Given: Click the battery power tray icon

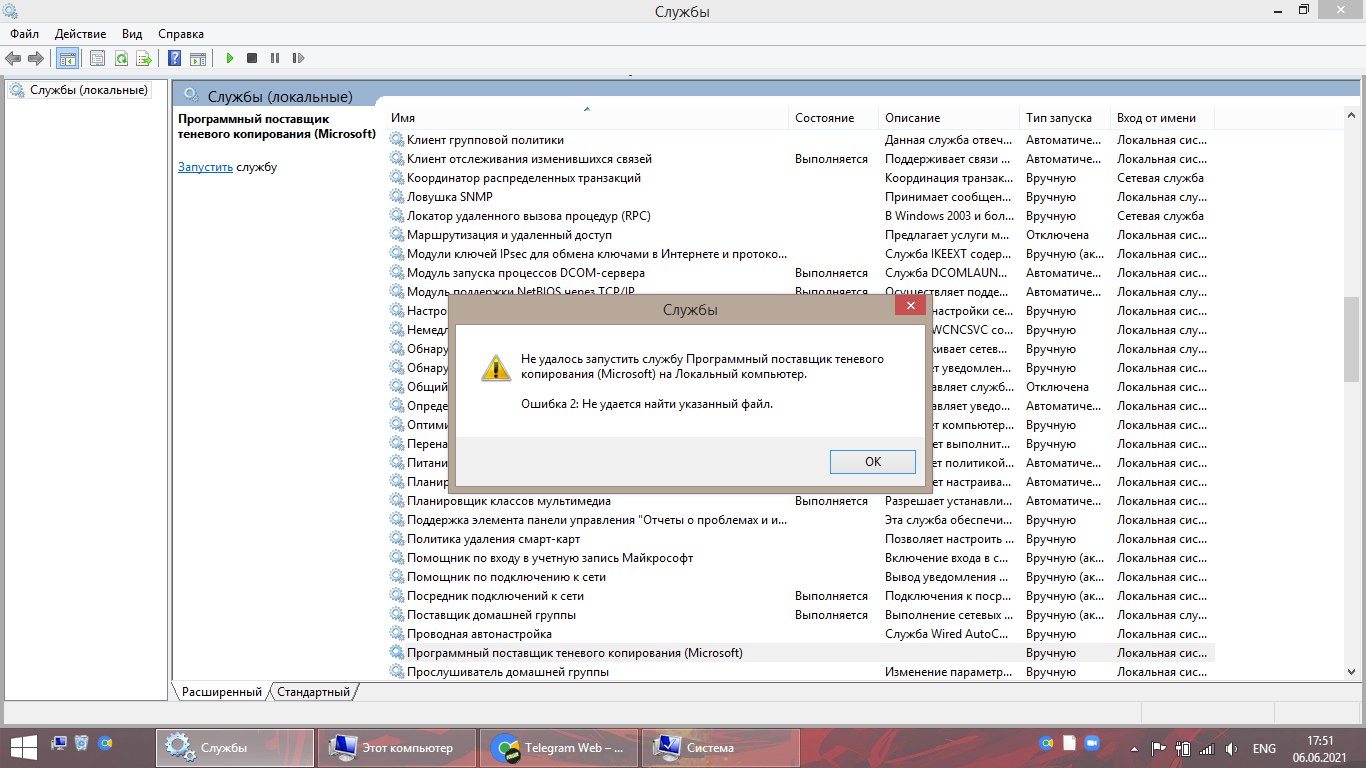Looking at the screenshot, I should (1183, 748).
